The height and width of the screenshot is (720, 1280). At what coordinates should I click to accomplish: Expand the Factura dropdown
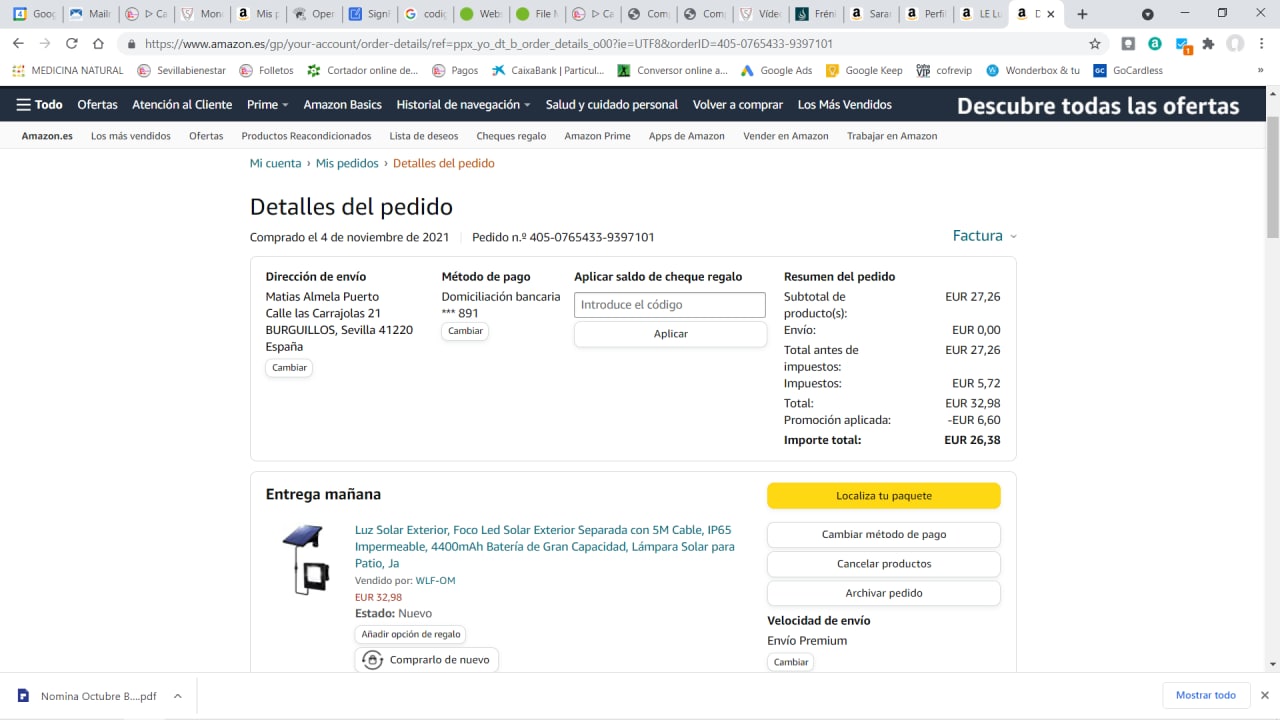984,236
